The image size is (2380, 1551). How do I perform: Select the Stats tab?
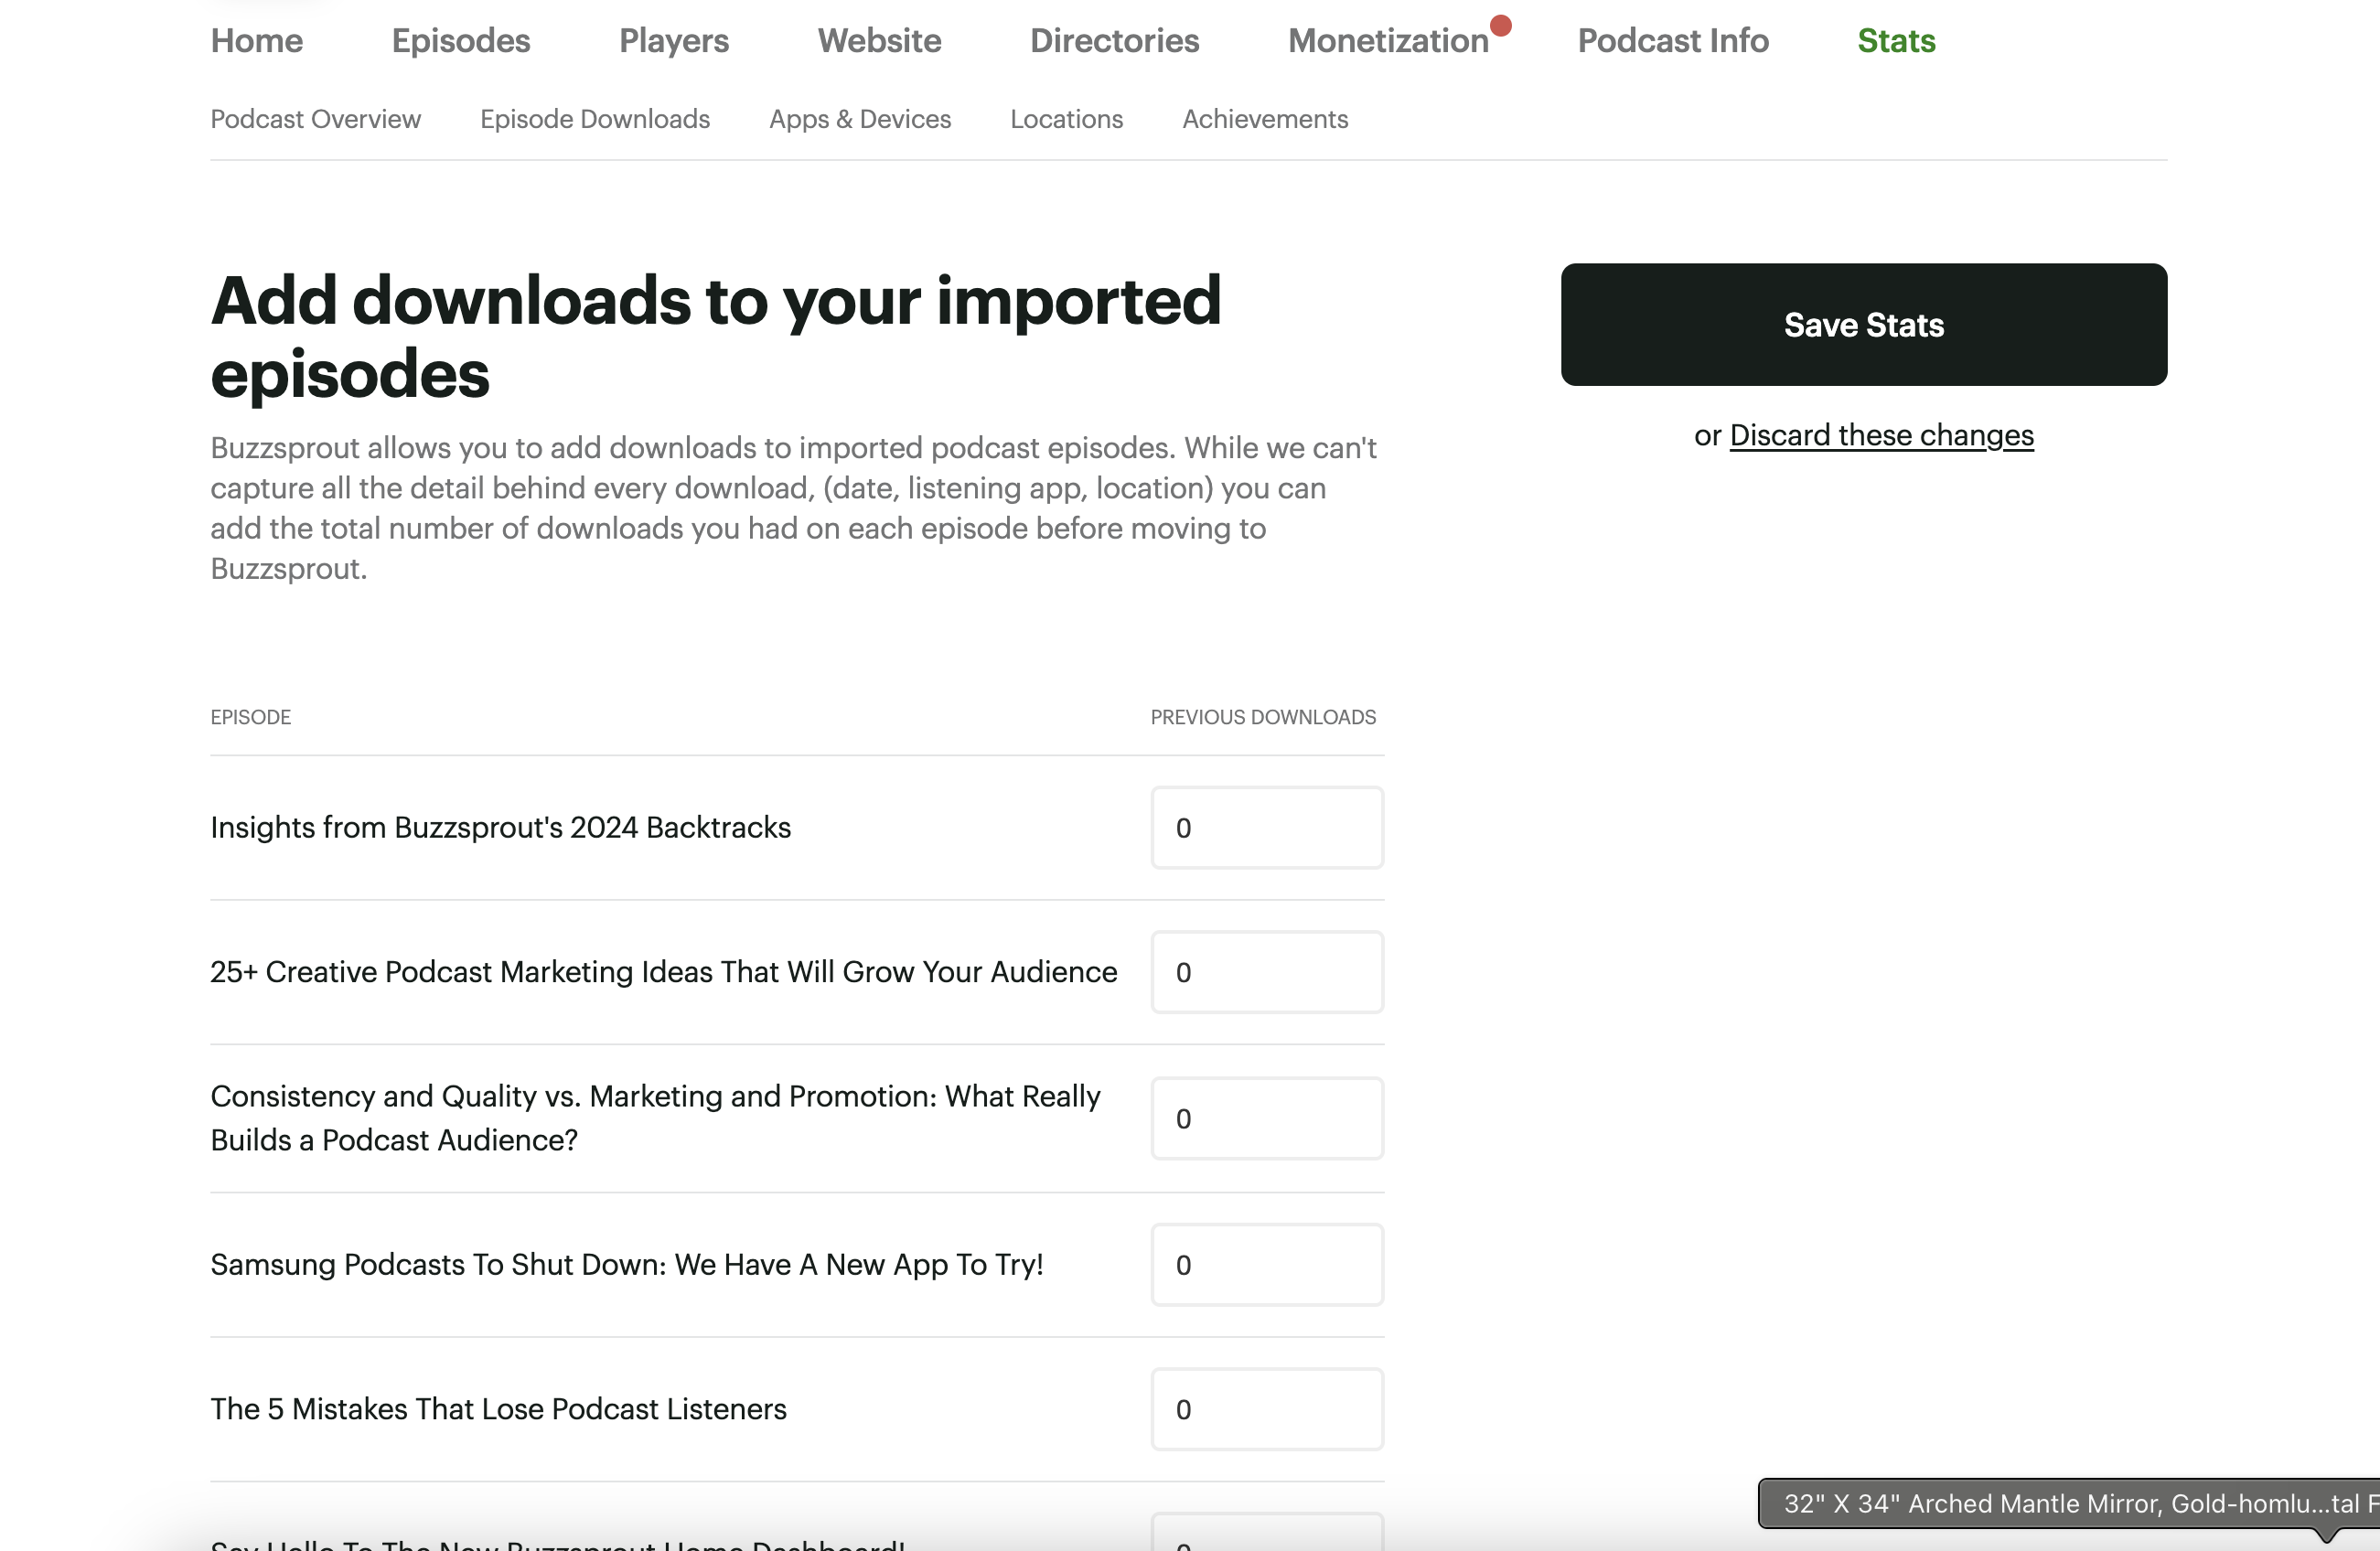pyautogui.click(x=1896, y=40)
